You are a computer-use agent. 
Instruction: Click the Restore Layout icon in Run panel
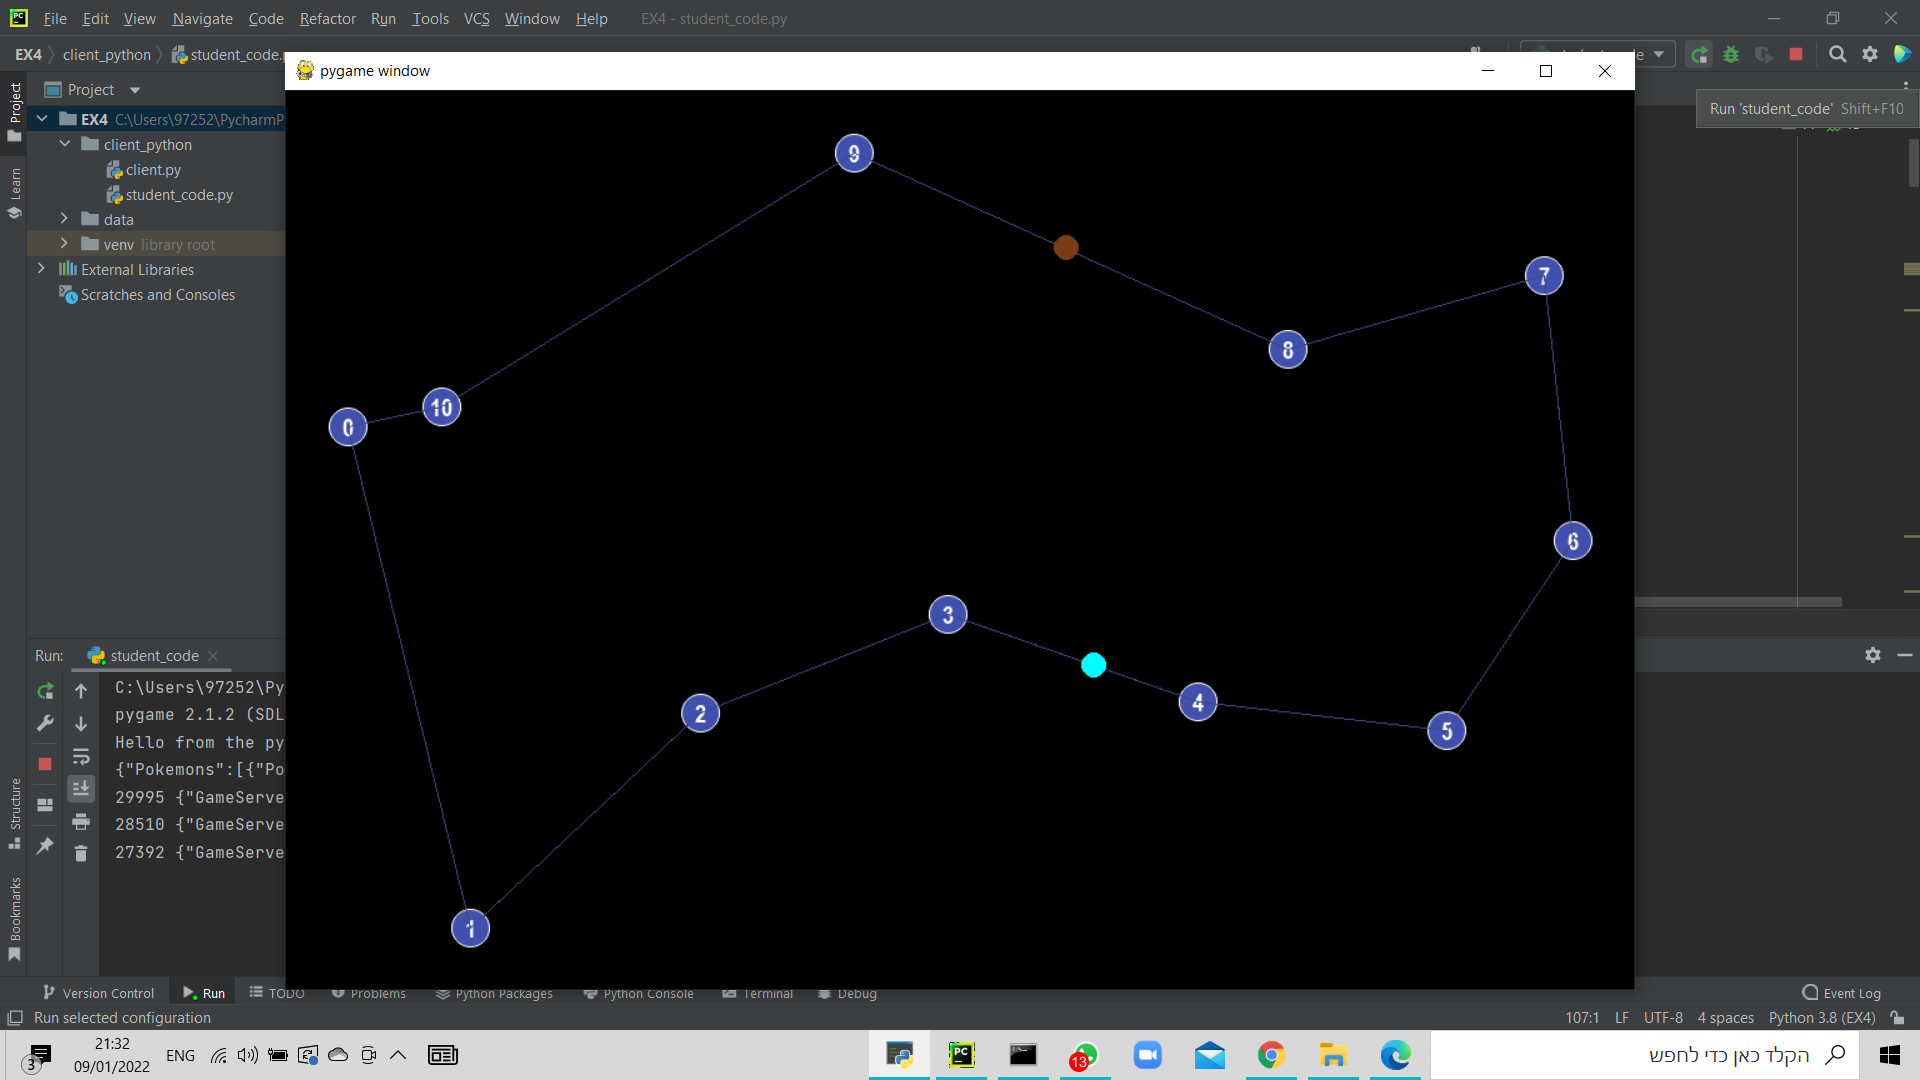pos(45,804)
